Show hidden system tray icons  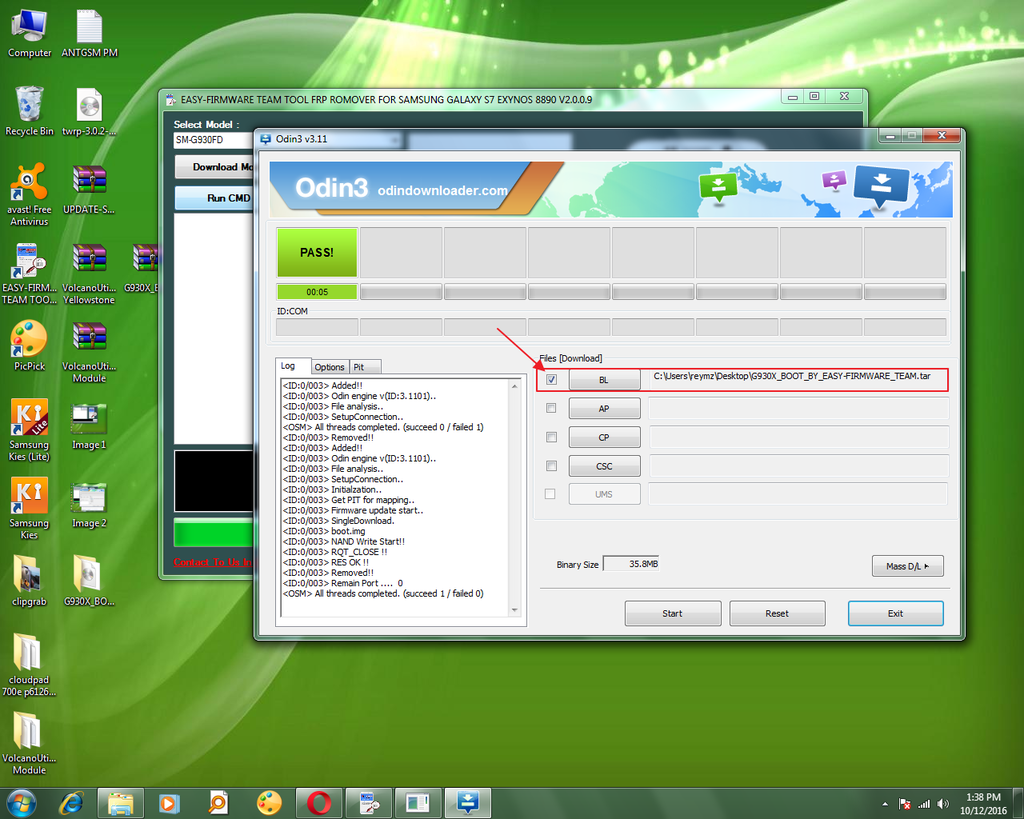885,804
